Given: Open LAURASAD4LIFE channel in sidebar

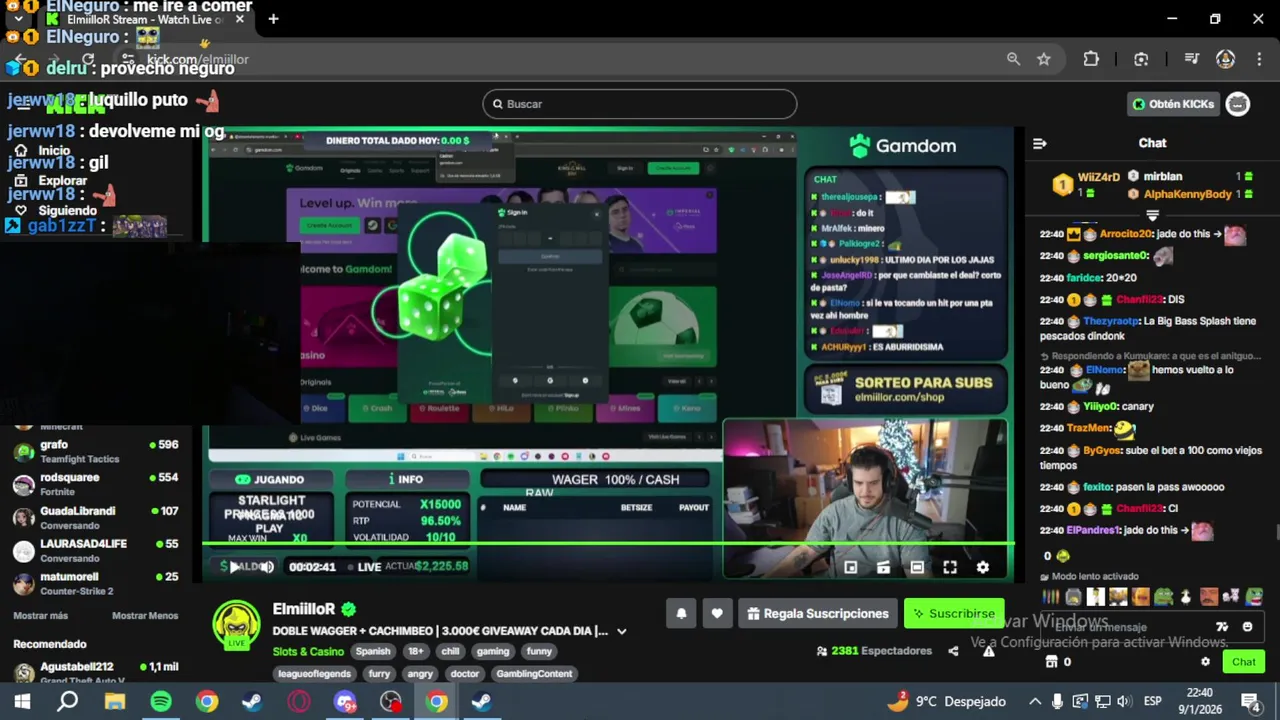Looking at the screenshot, I should click(x=96, y=550).
